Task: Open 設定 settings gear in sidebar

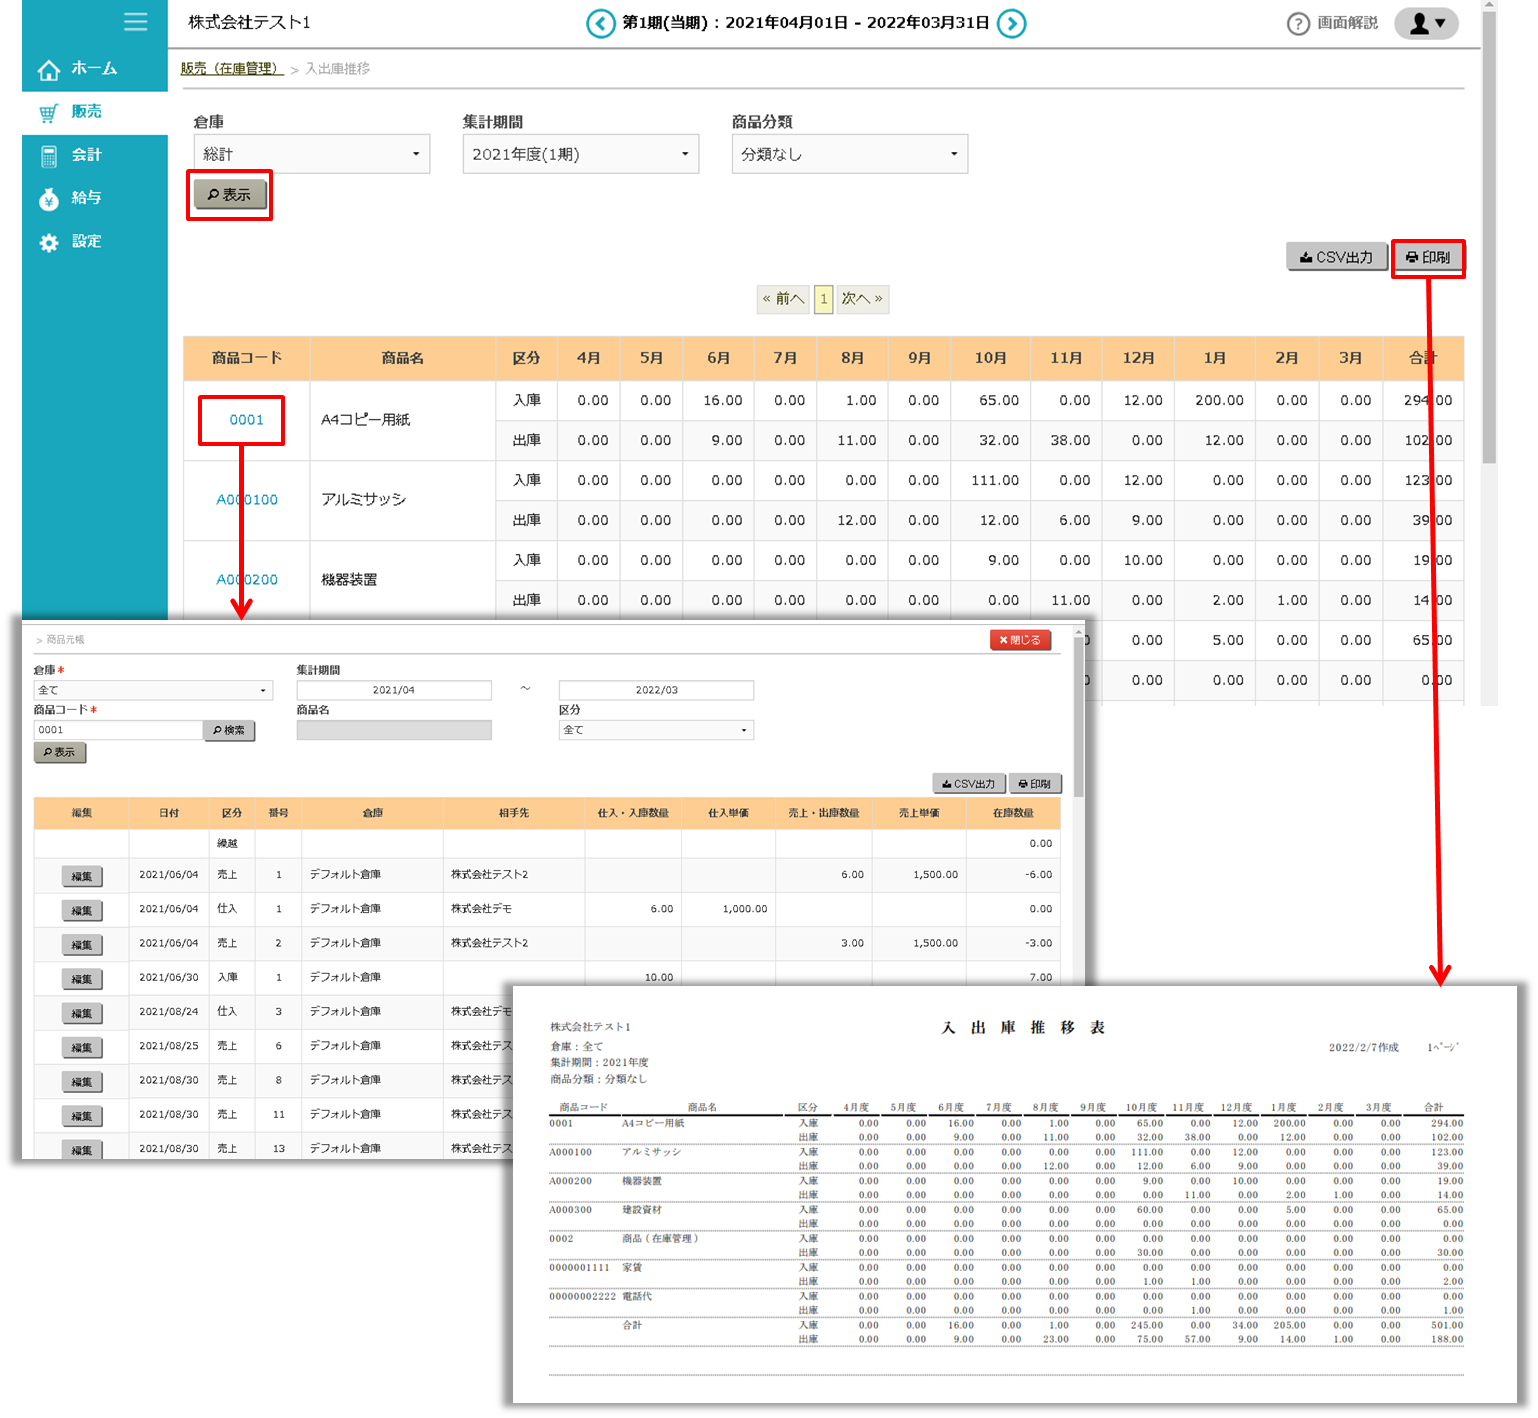Action: [49, 242]
